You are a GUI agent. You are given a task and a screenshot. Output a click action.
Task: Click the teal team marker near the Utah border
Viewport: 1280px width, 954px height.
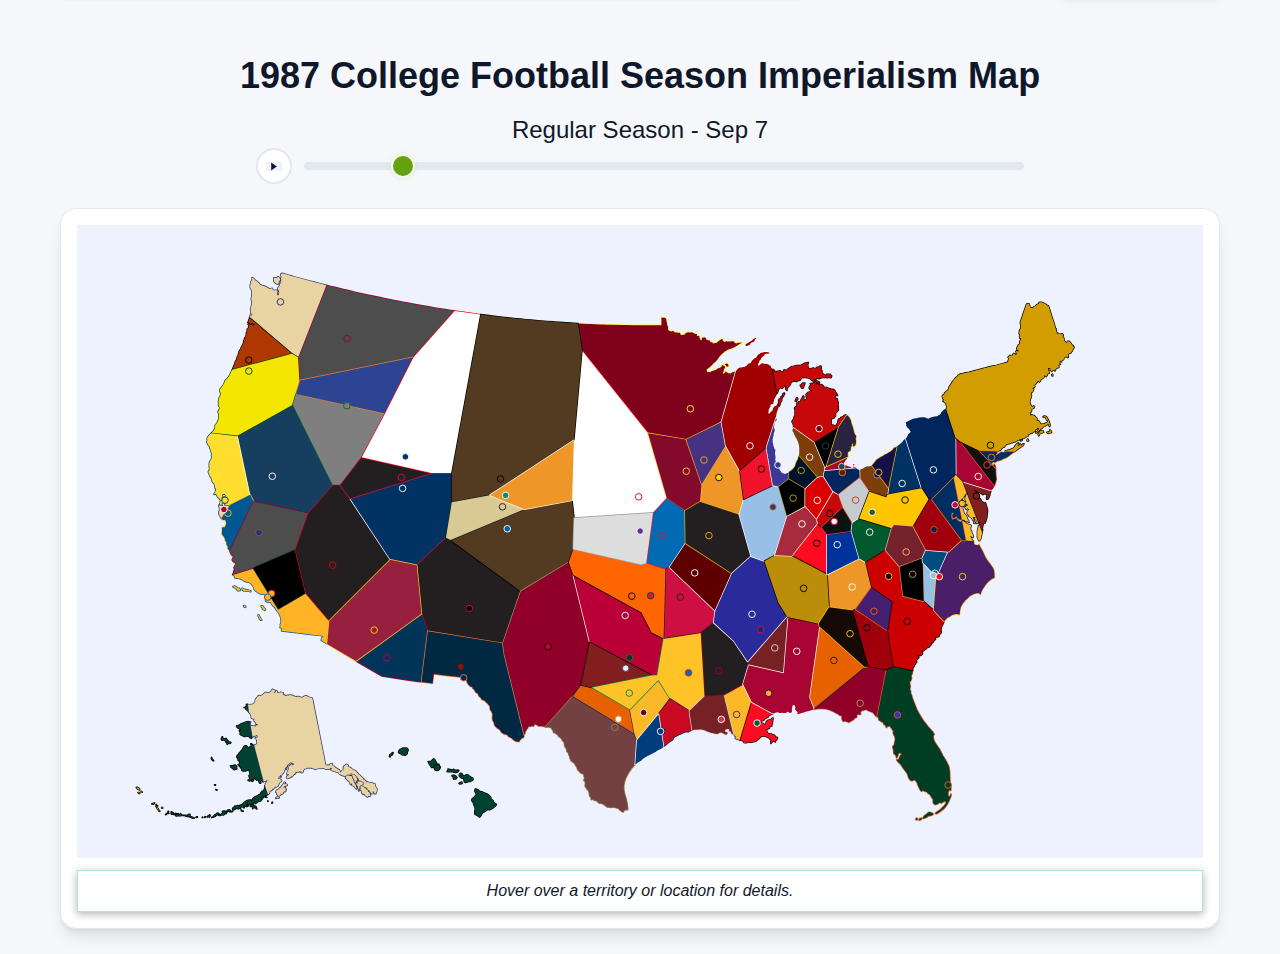505,496
